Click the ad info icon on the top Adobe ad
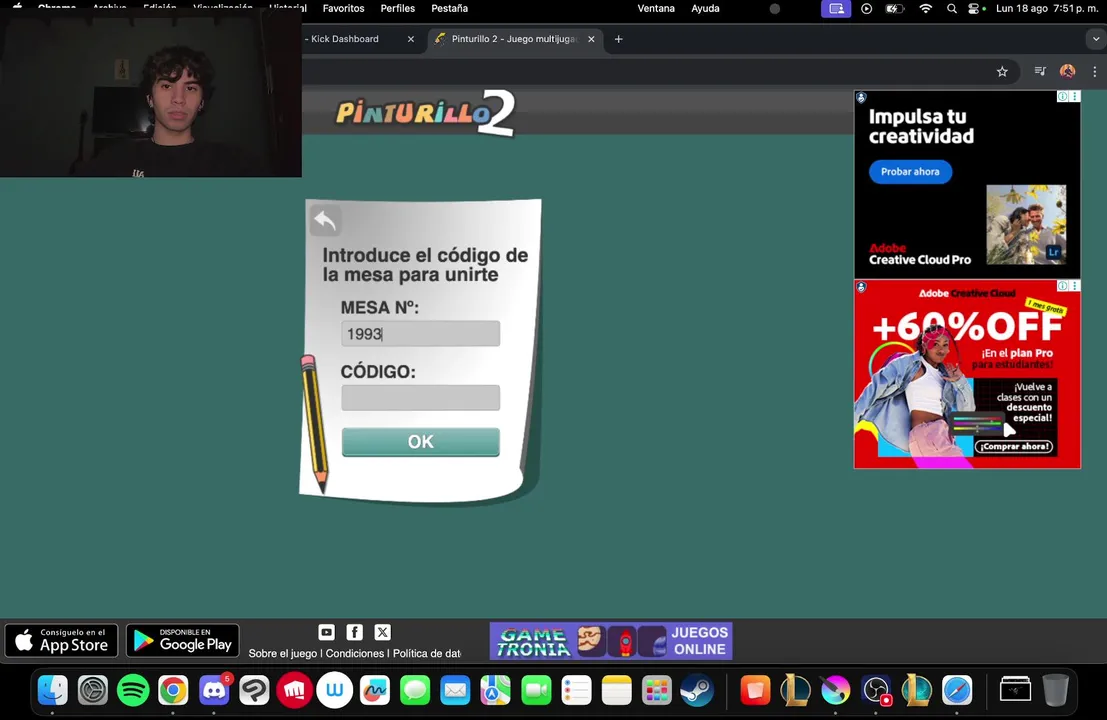Viewport: 1107px width, 720px height. coord(1062,97)
